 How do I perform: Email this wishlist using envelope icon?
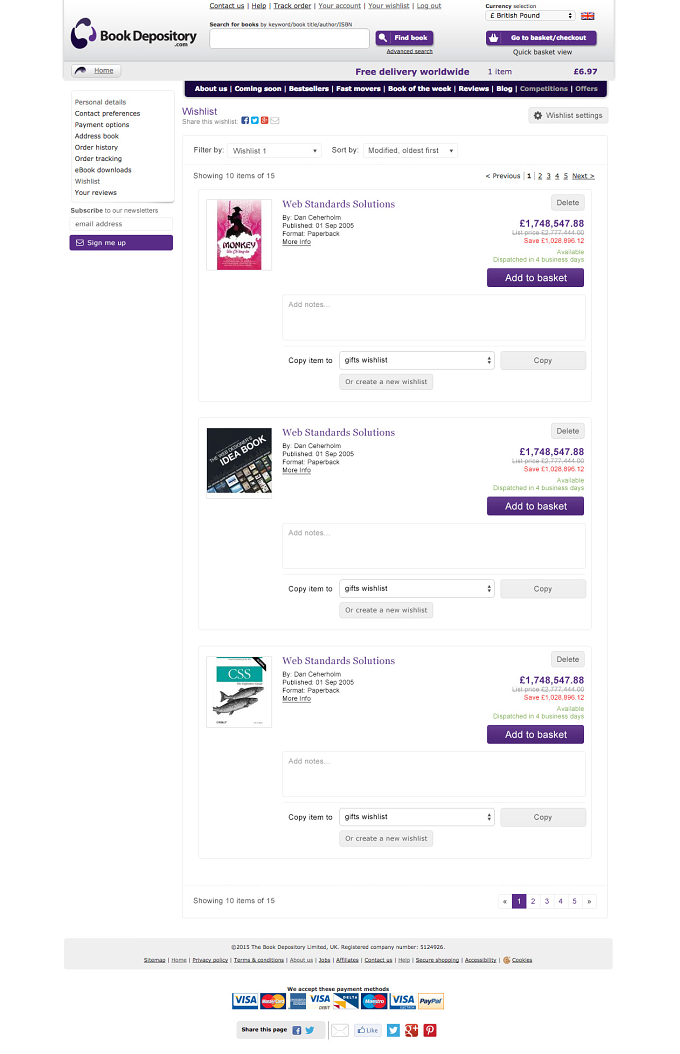click(x=275, y=120)
